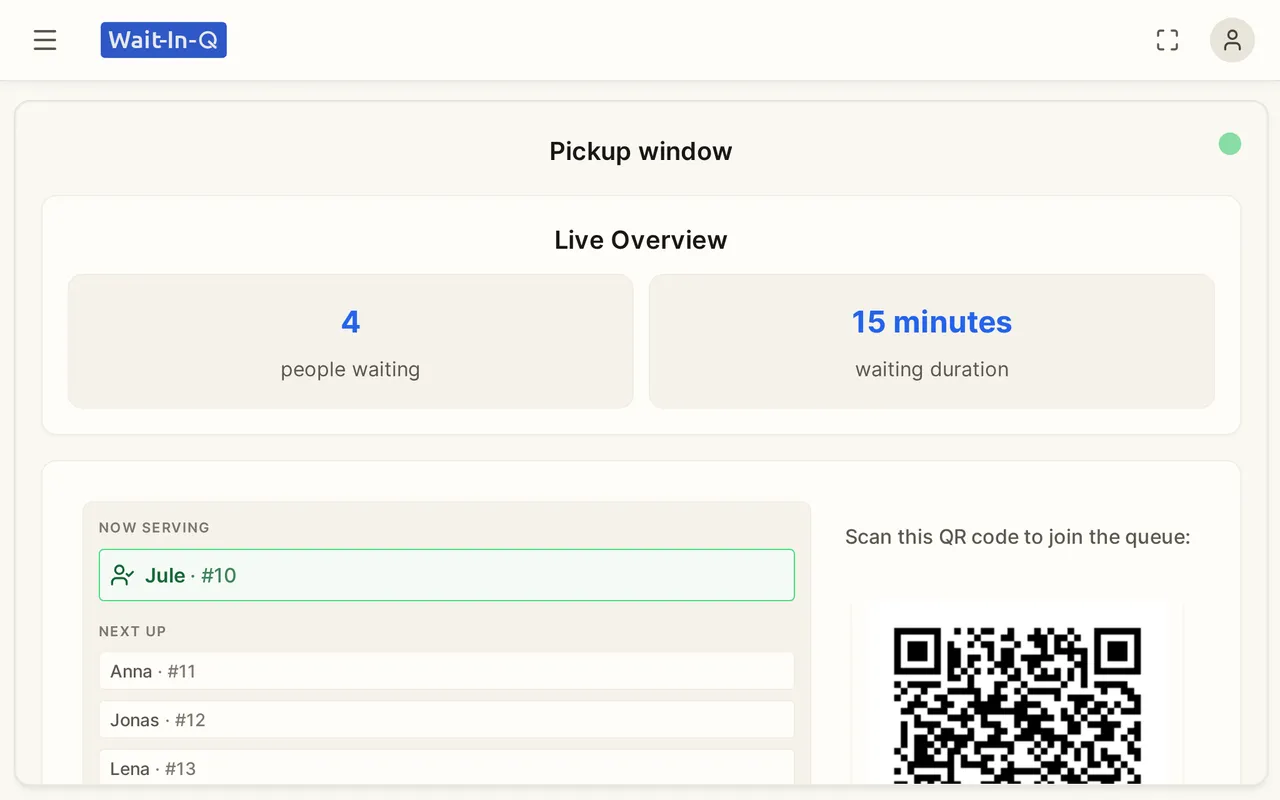Select Lena #13 in the queue

click(x=447, y=768)
